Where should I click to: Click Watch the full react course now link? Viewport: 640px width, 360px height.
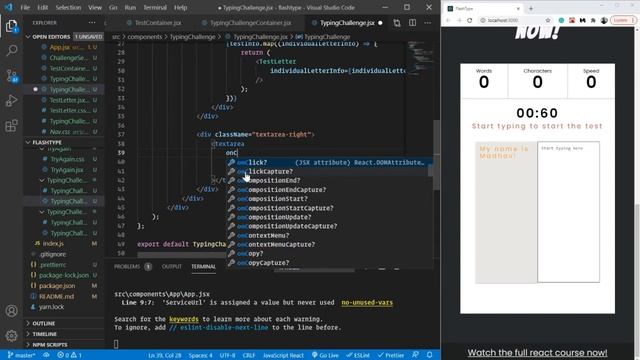click(x=537, y=352)
